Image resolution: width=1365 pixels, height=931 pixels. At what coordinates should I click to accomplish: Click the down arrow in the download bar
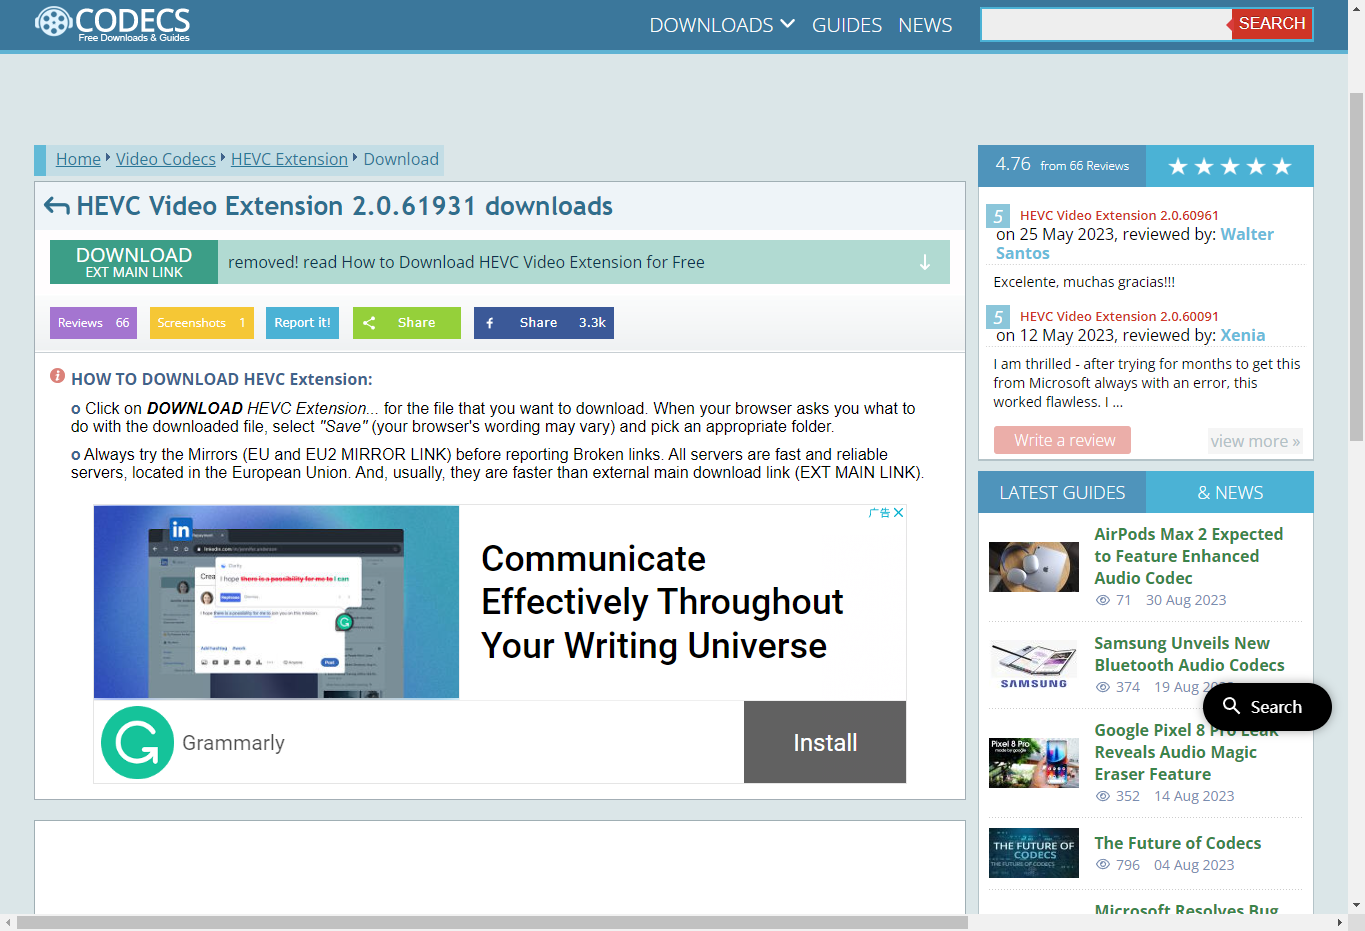coord(925,262)
